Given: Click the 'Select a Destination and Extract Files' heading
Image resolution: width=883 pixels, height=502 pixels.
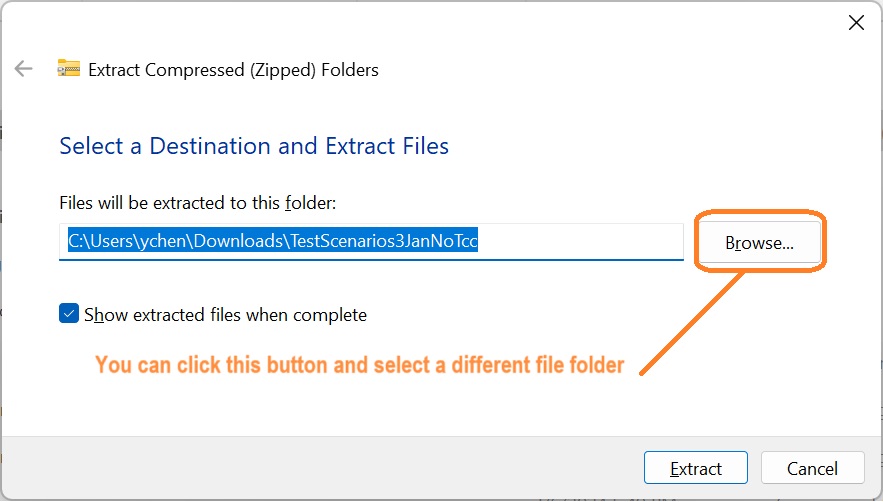Looking at the screenshot, I should click(254, 146).
